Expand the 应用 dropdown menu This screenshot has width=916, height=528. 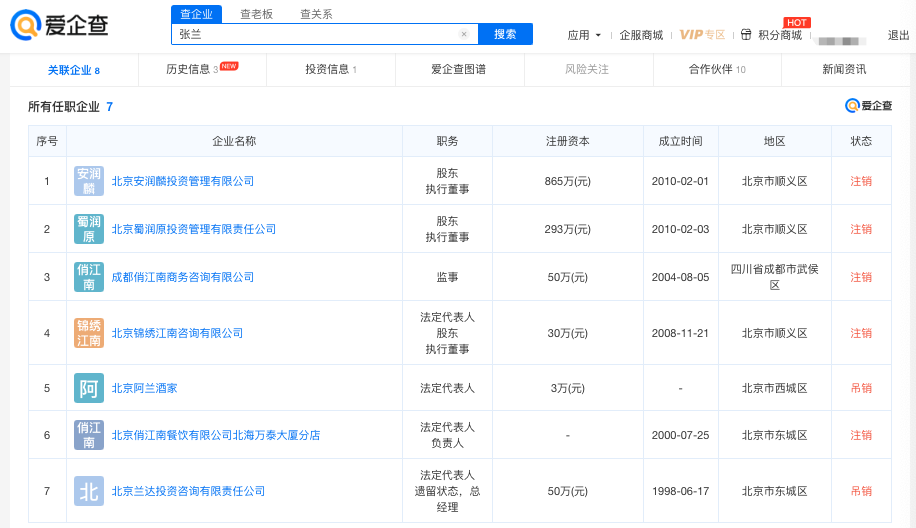(584, 35)
